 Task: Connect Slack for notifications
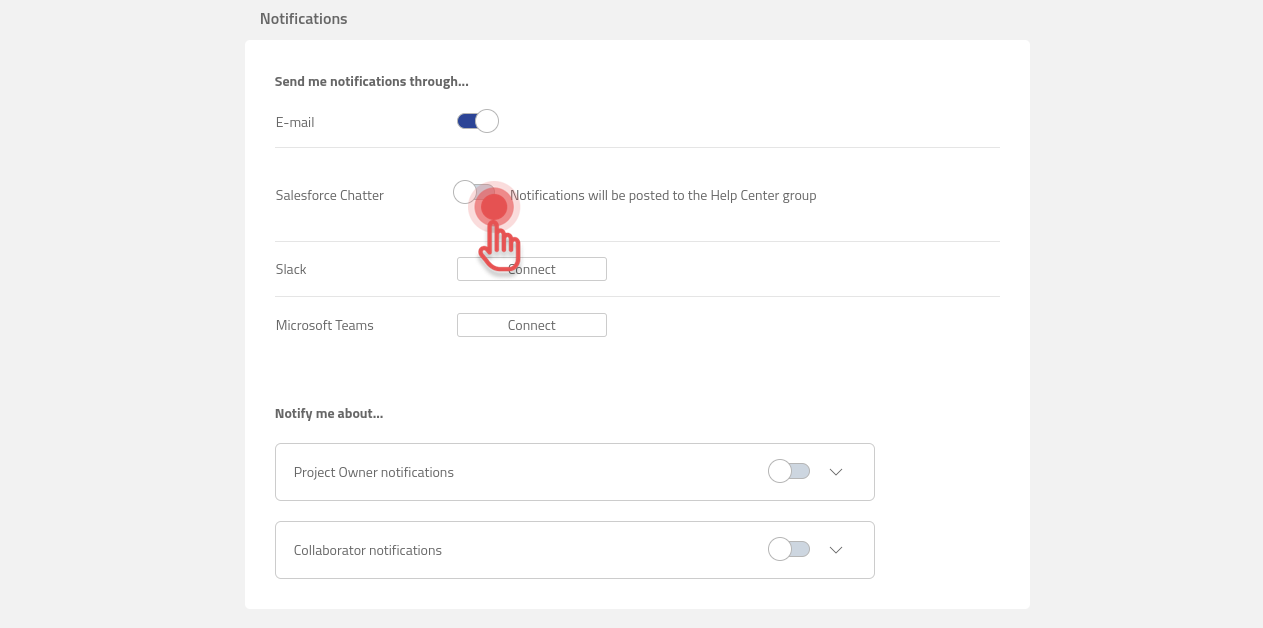[x=531, y=268]
